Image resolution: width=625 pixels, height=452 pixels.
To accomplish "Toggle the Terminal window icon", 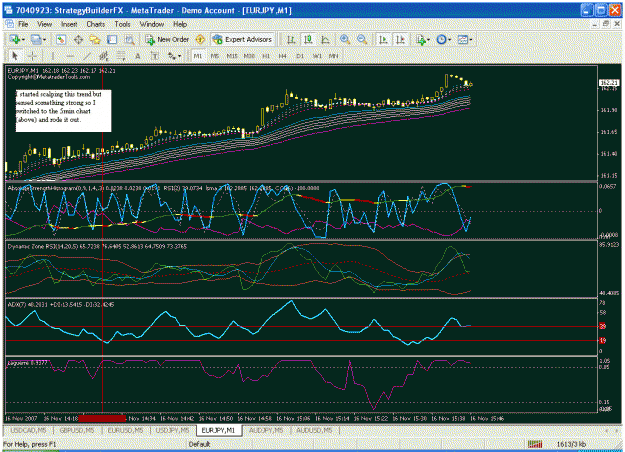I will pyautogui.click(x=112, y=39).
